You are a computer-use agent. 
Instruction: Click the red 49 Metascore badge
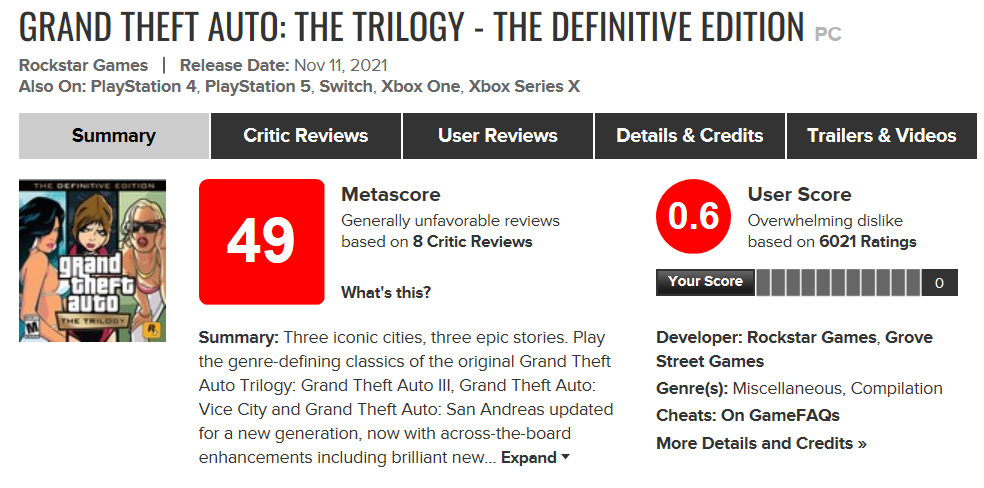261,241
